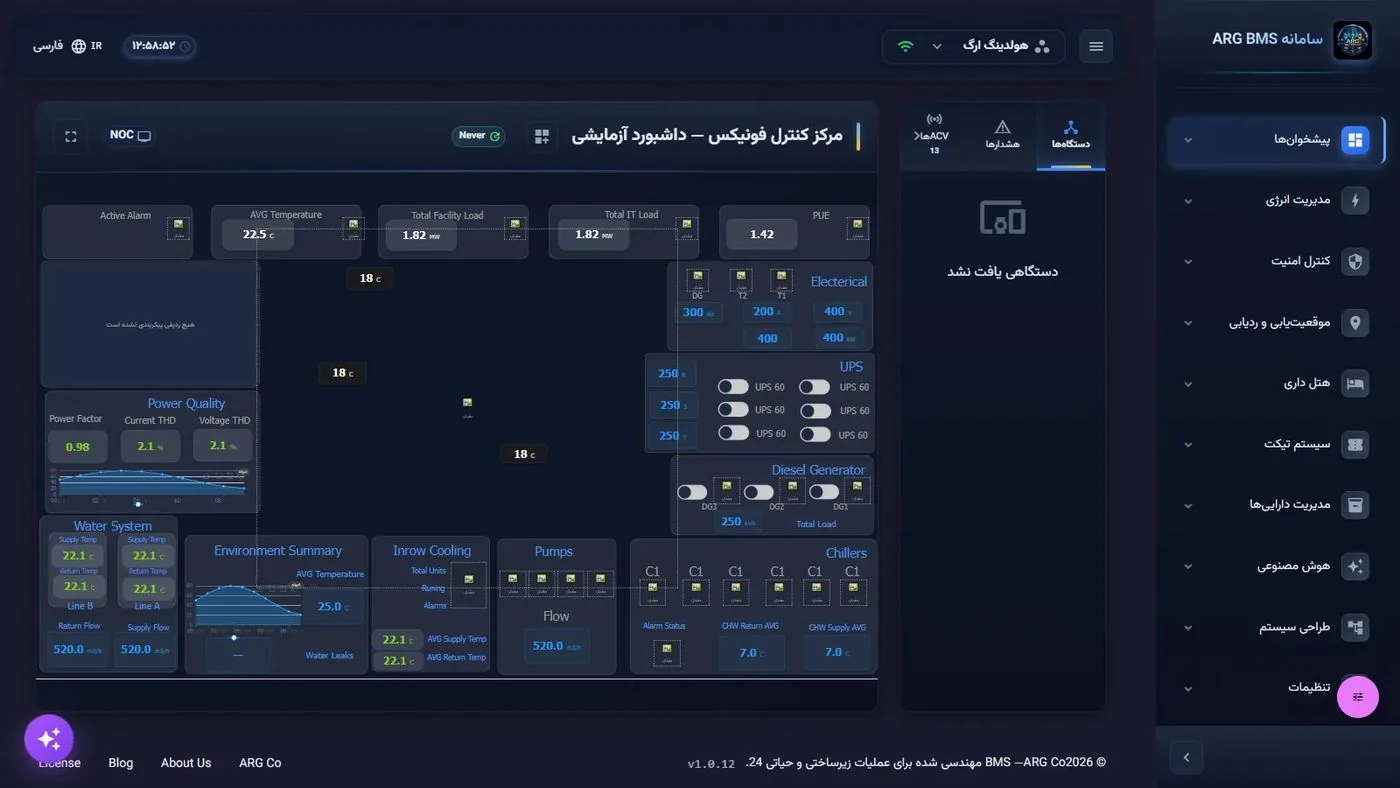Click the Power Factor value 0.98
The image size is (1400, 788).
click(x=77, y=447)
